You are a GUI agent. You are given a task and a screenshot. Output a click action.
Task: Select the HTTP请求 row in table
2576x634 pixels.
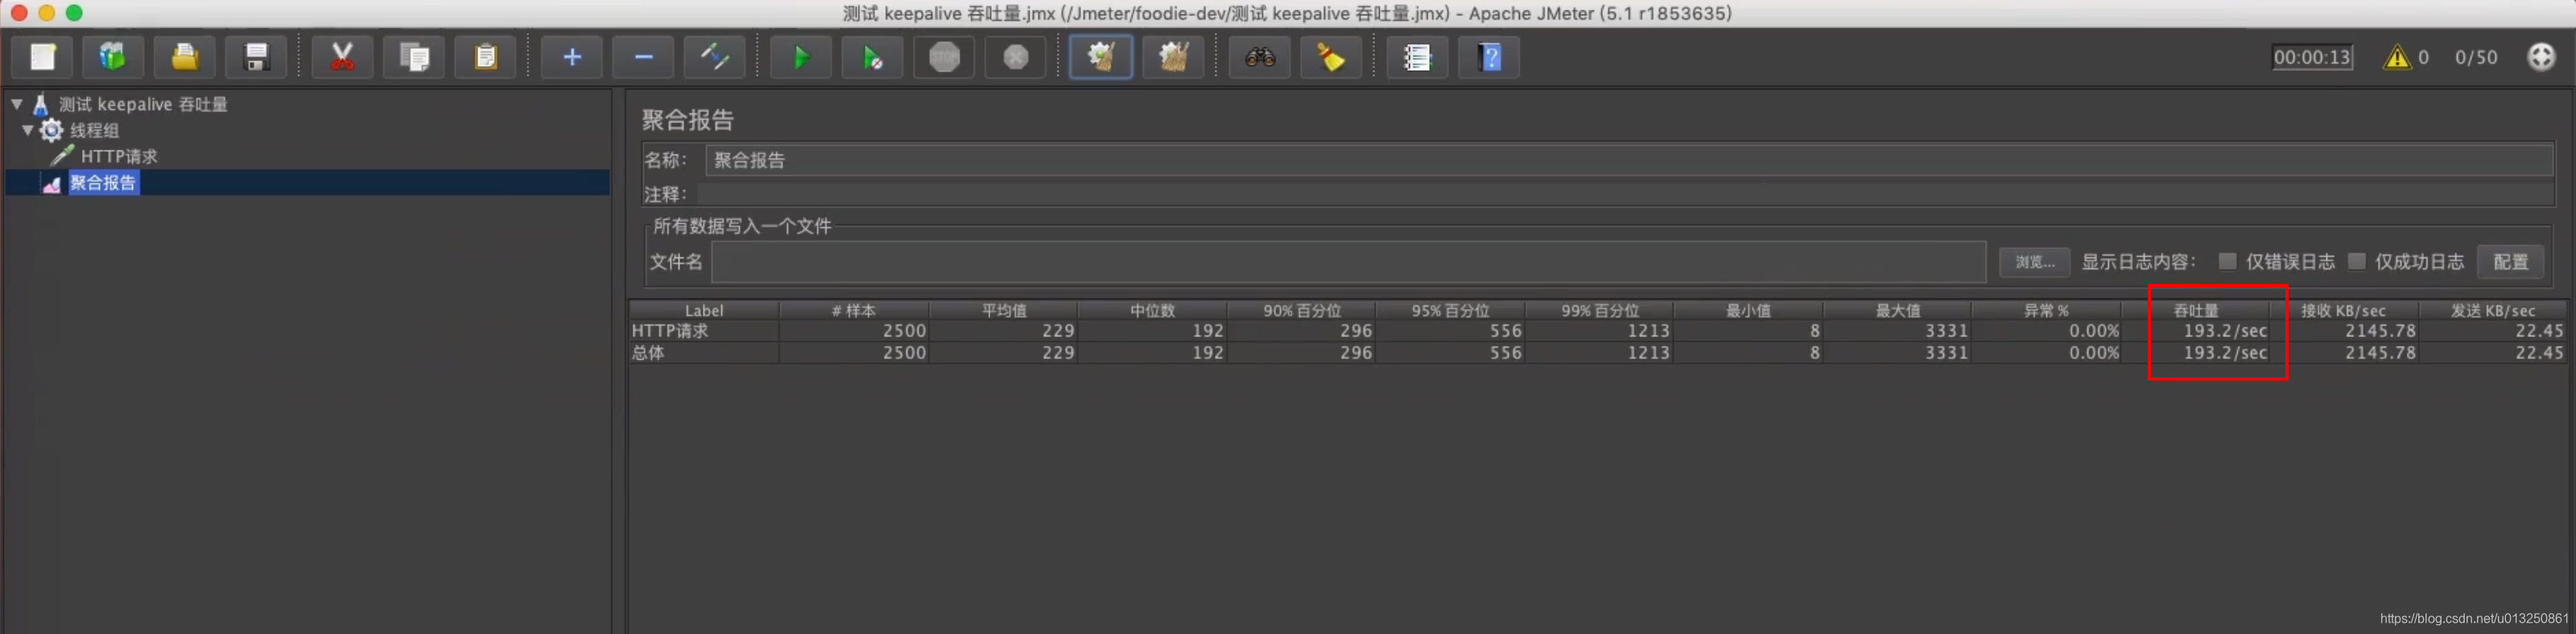pyautogui.click(x=1598, y=331)
